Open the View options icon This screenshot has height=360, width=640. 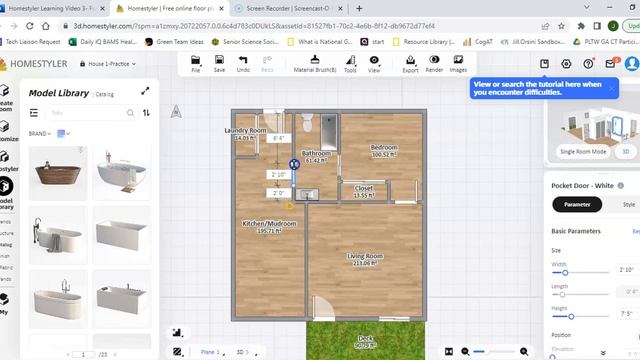click(x=374, y=64)
